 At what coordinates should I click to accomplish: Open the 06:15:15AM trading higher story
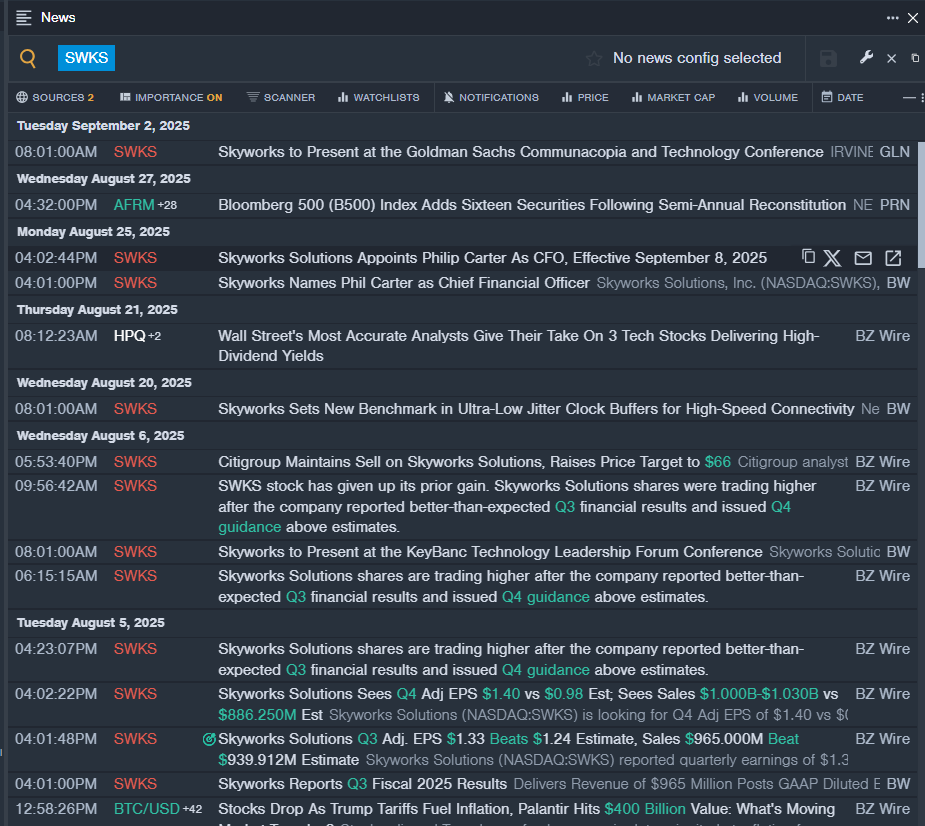tap(511, 586)
